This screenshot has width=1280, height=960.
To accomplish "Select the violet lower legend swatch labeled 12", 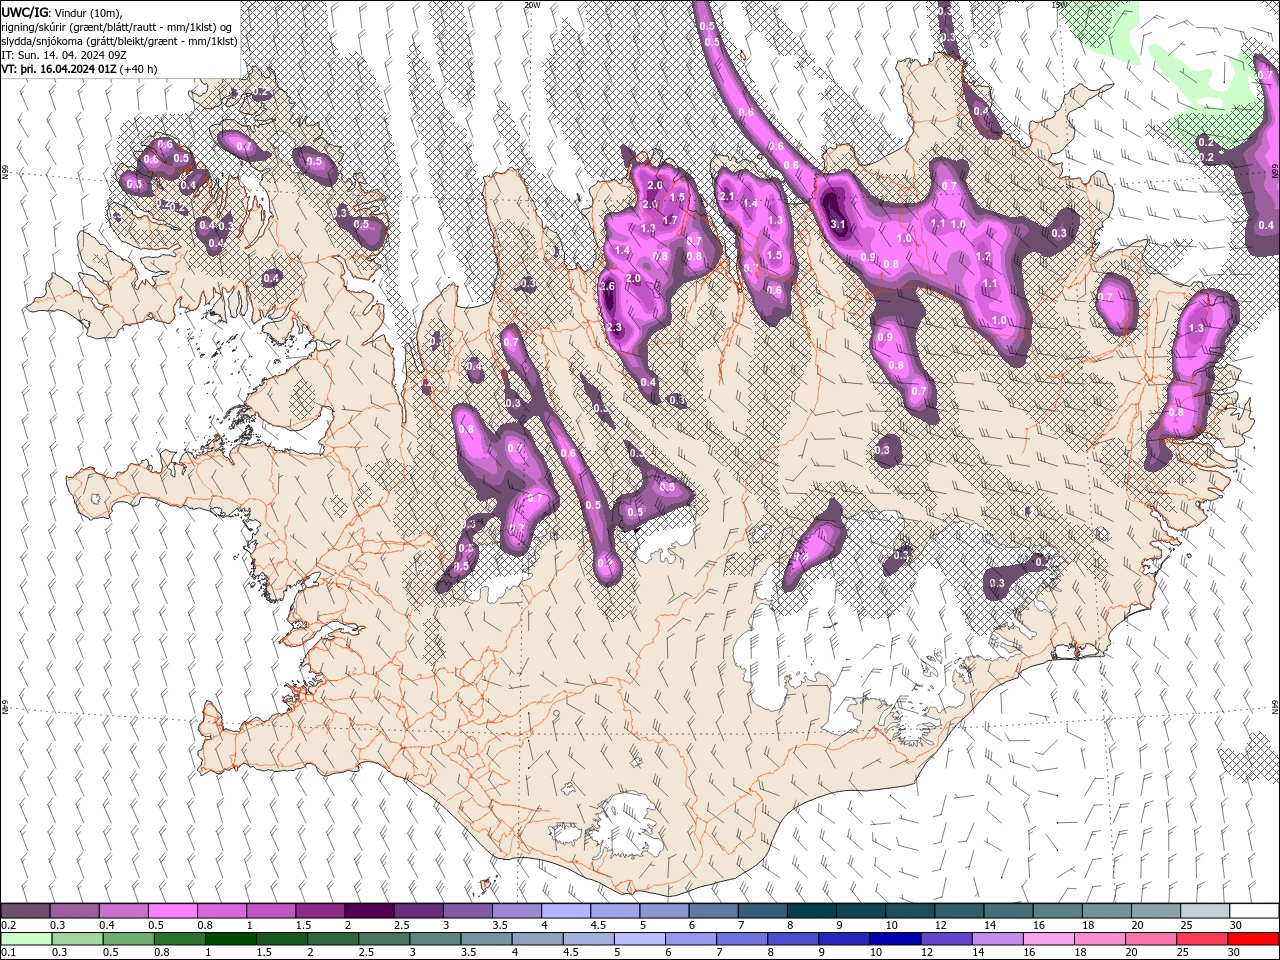I will click(x=947, y=939).
